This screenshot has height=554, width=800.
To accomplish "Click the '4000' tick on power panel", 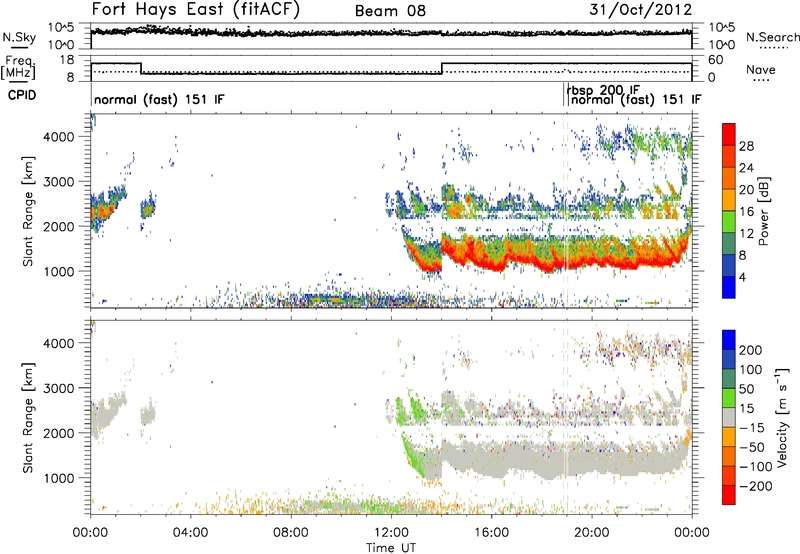I will (x=59, y=137).
